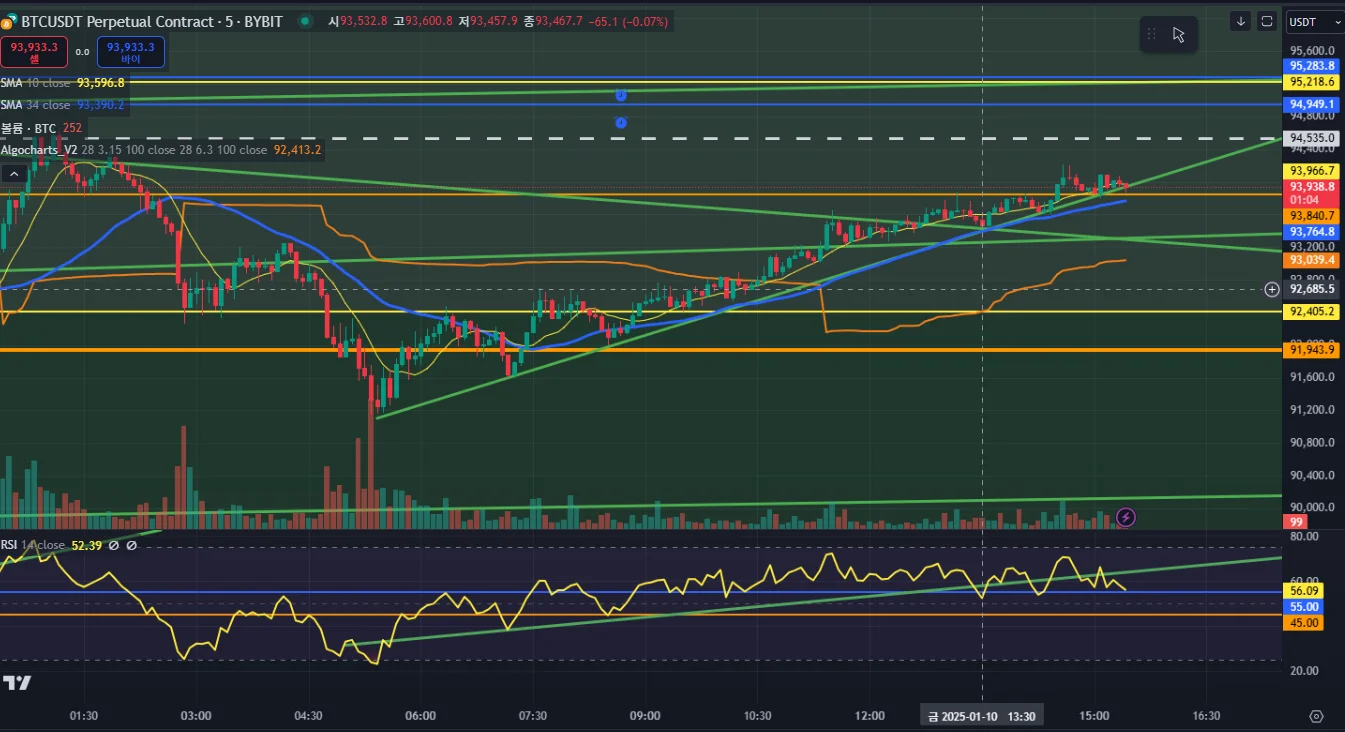
Task: Open fullscreen chart view icon
Action: click(x=1267, y=21)
